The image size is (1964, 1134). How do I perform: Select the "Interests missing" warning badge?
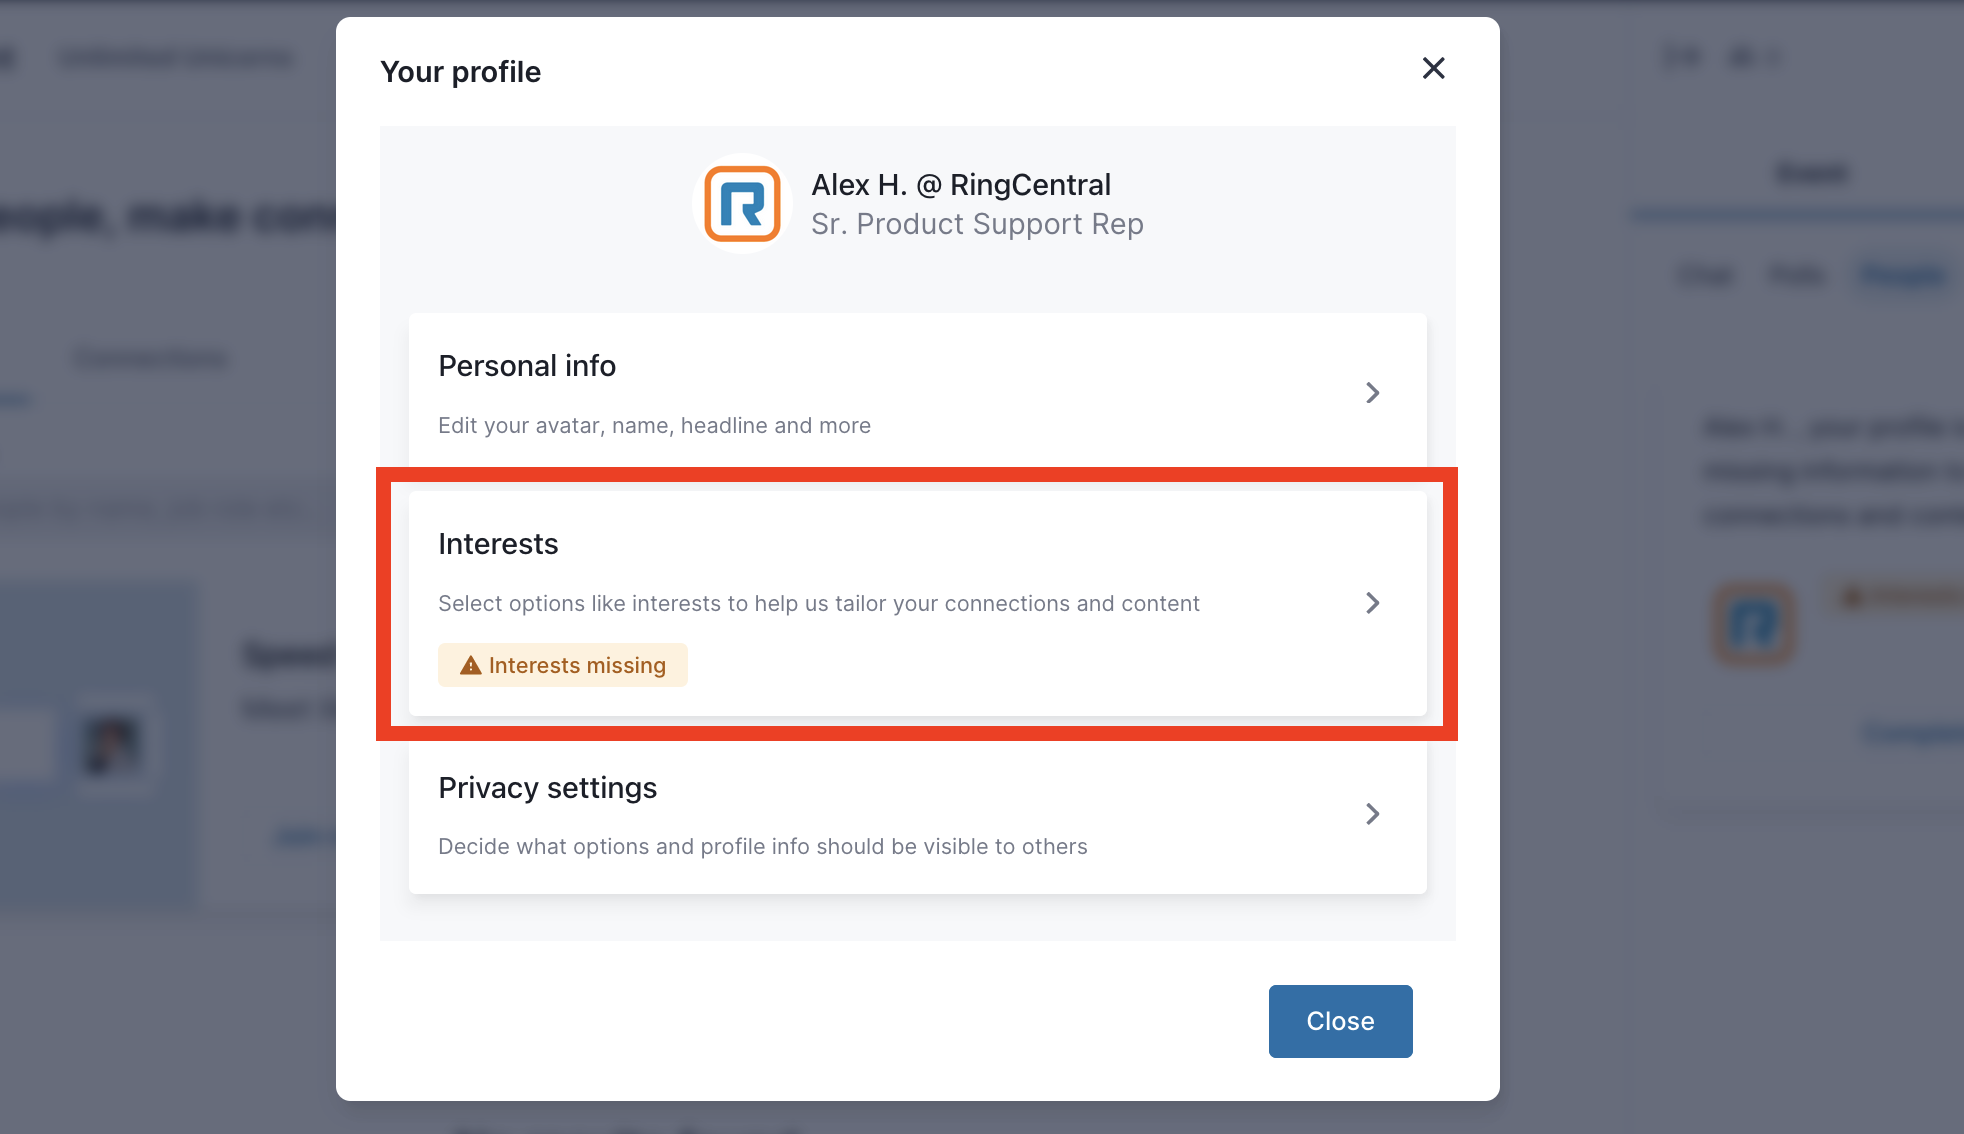coord(563,665)
